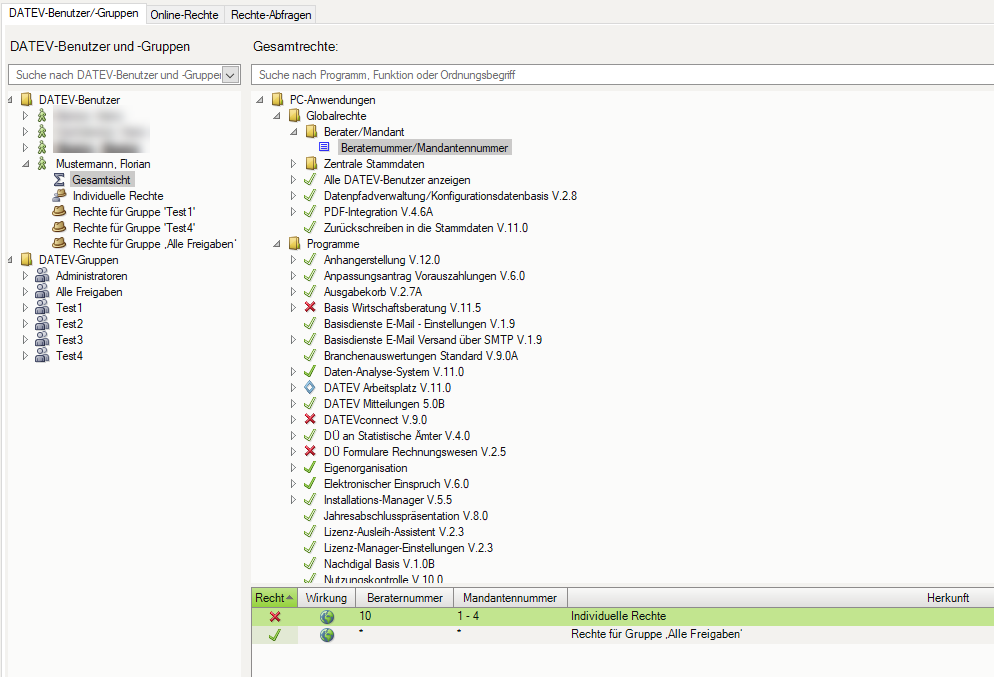Viewport: 994px width, 677px height.
Task: Sort by the Recht column header
Action: pos(274,598)
